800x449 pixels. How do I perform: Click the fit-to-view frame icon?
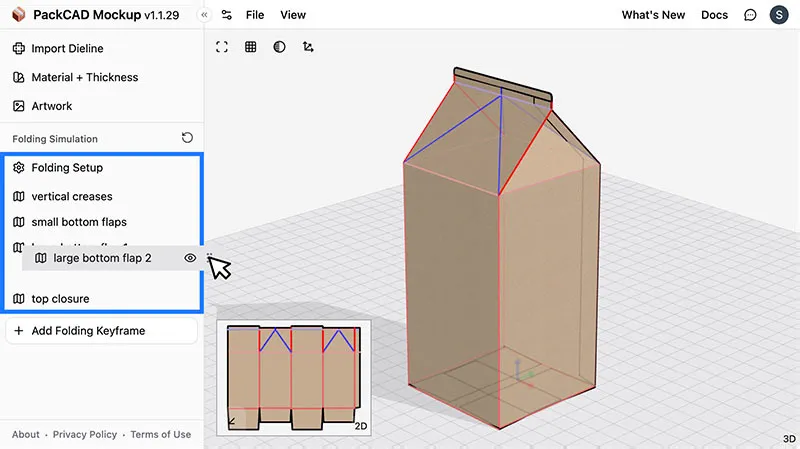221,47
